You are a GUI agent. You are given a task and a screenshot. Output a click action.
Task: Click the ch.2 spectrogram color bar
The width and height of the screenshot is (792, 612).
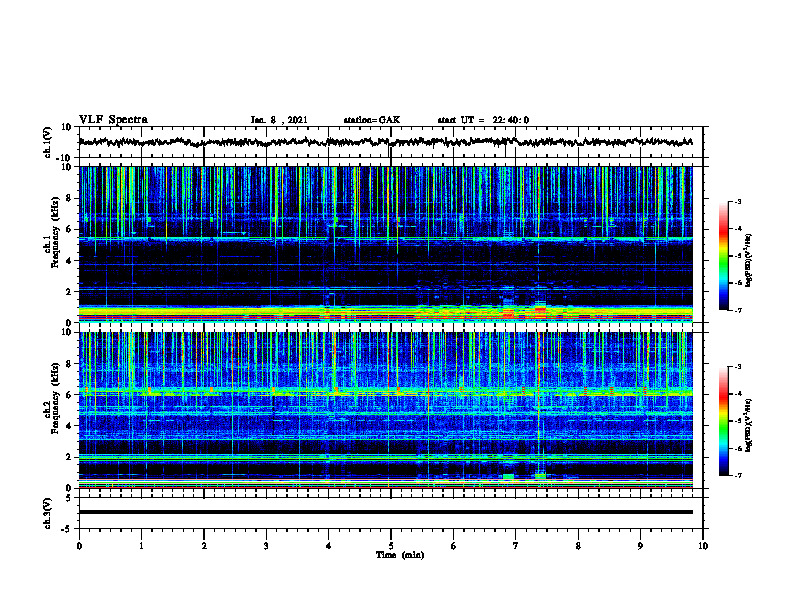coord(723,421)
